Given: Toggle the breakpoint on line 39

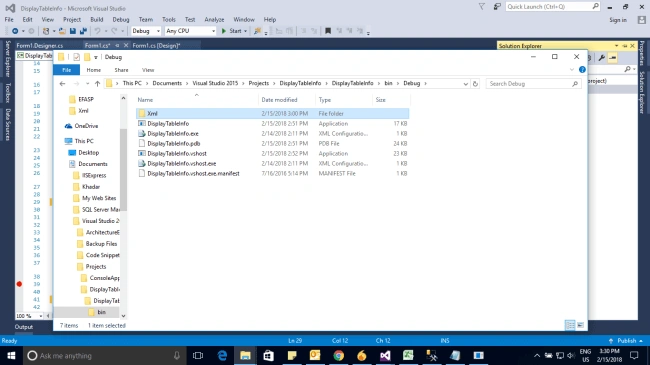Looking at the screenshot, I should (x=19, y=284).
